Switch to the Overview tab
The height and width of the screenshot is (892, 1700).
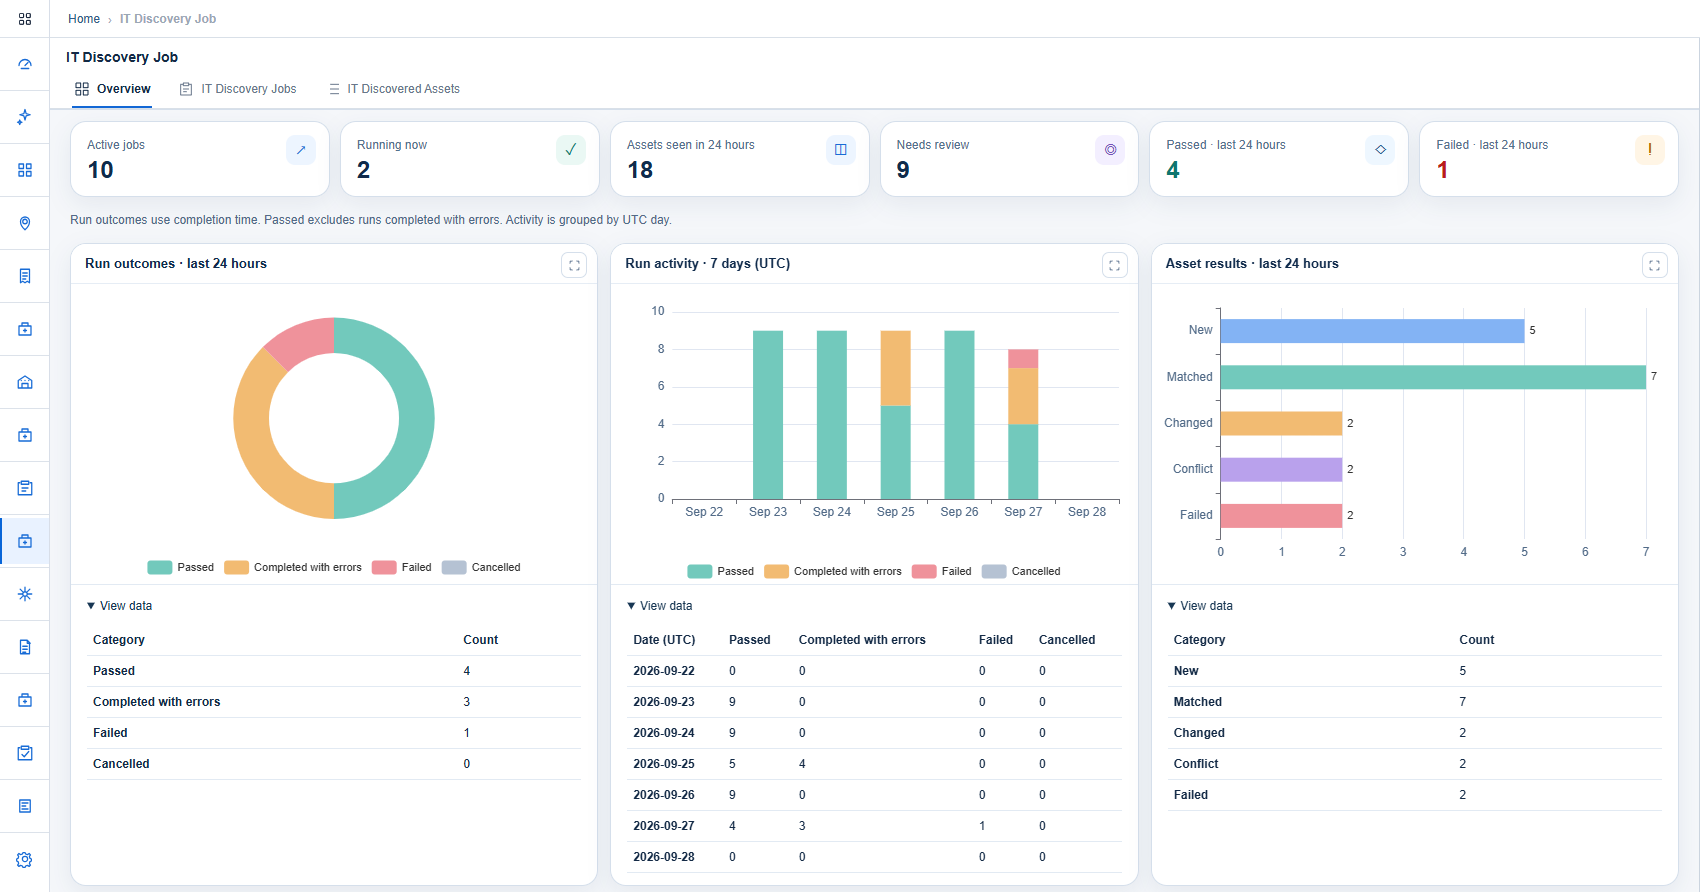(113, 89)
